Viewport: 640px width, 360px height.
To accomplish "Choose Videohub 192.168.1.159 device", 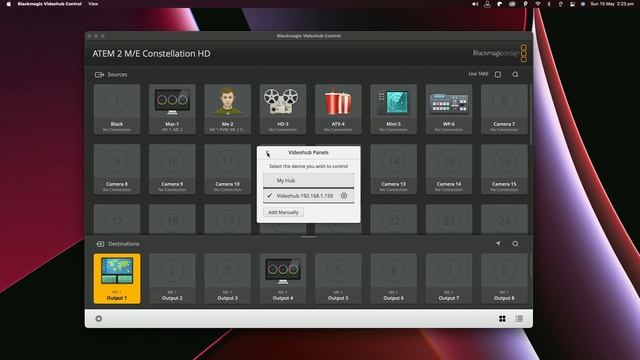I will coord(308,196).
